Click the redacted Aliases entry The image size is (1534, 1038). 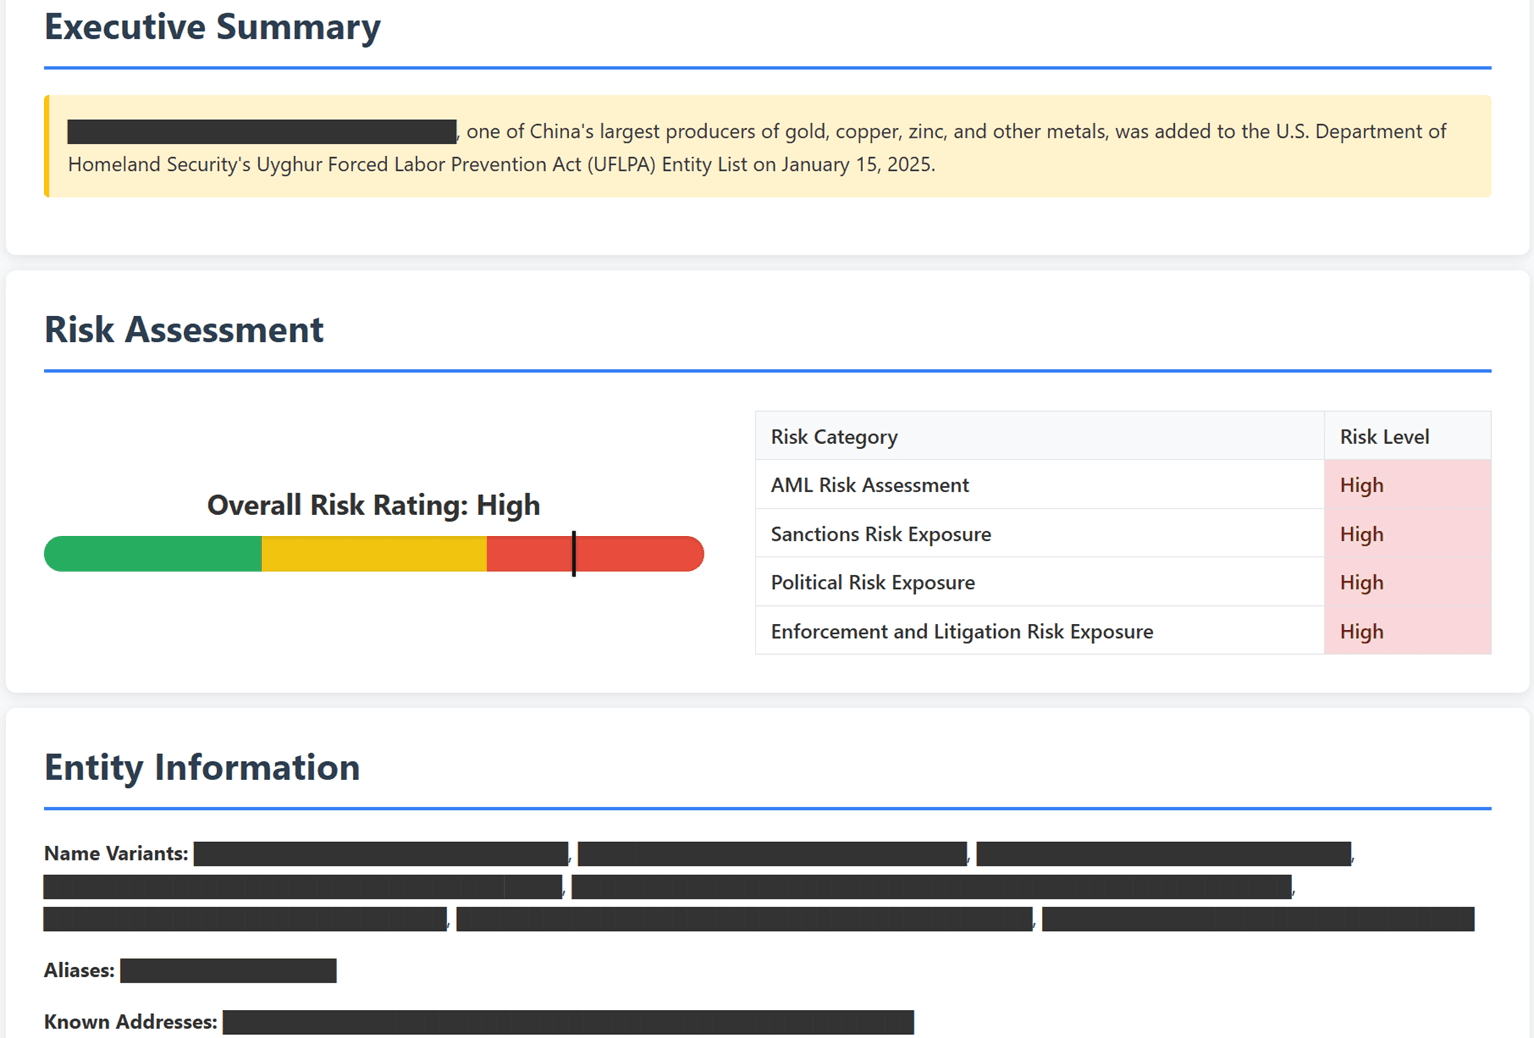228,970
